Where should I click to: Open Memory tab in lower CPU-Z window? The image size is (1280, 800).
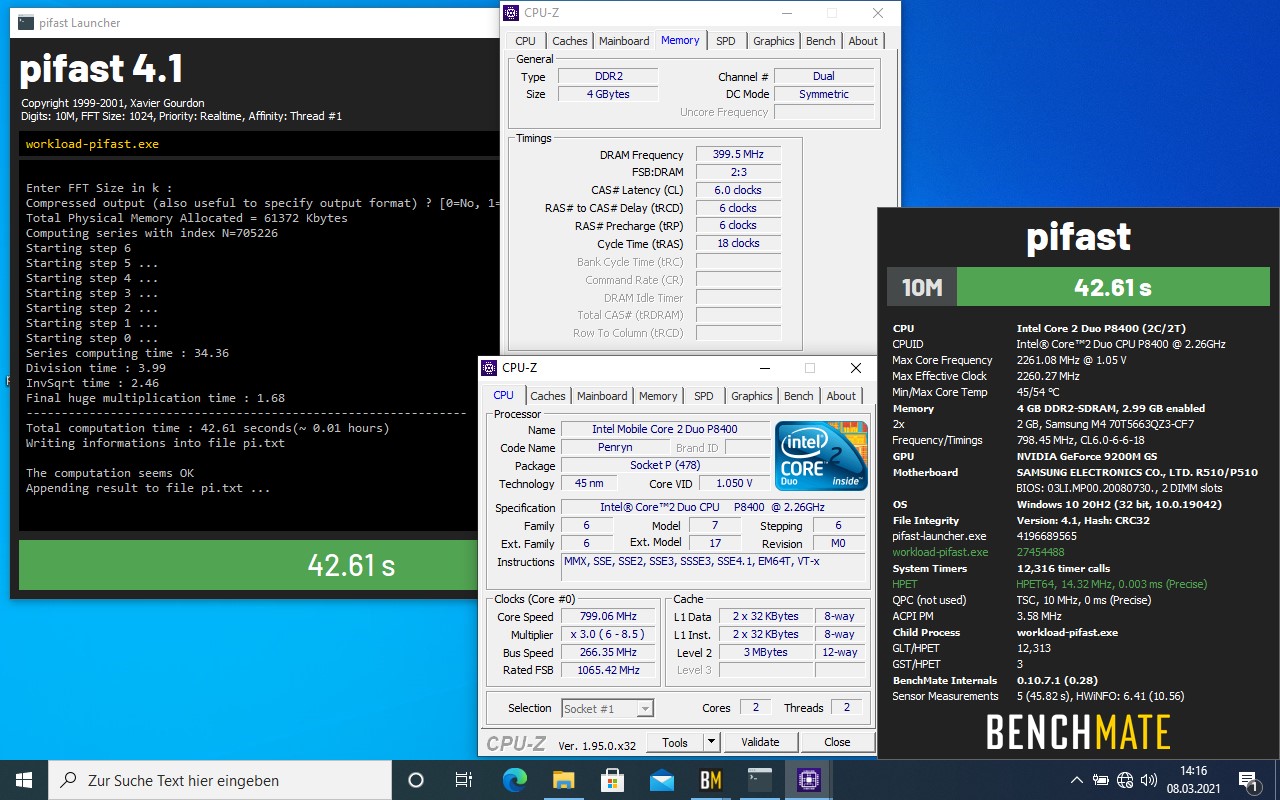(658, 396)
